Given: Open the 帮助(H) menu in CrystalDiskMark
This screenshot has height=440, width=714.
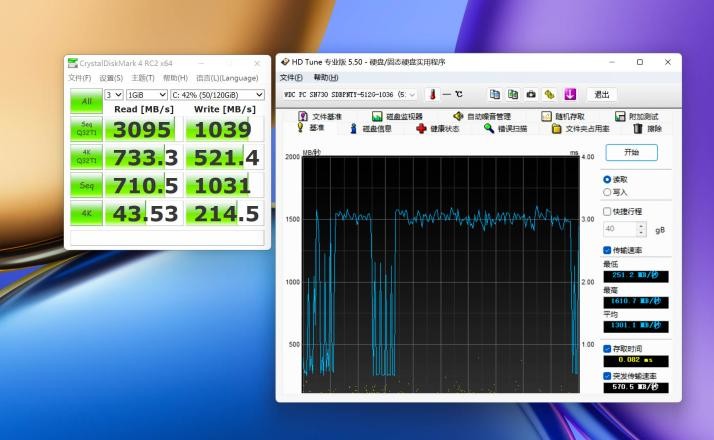Looking at the screenshot, I should coord(175,78).
